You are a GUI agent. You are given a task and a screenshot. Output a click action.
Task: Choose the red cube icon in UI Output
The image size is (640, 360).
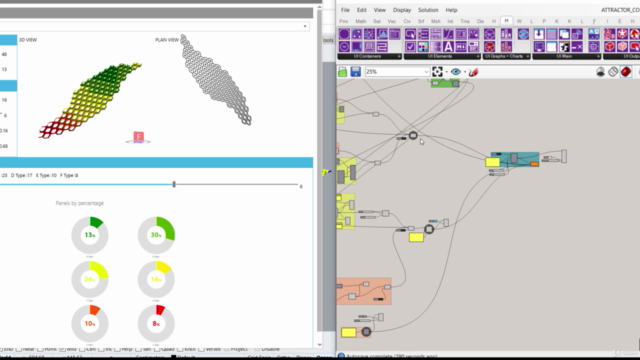[x=609, y=47]
